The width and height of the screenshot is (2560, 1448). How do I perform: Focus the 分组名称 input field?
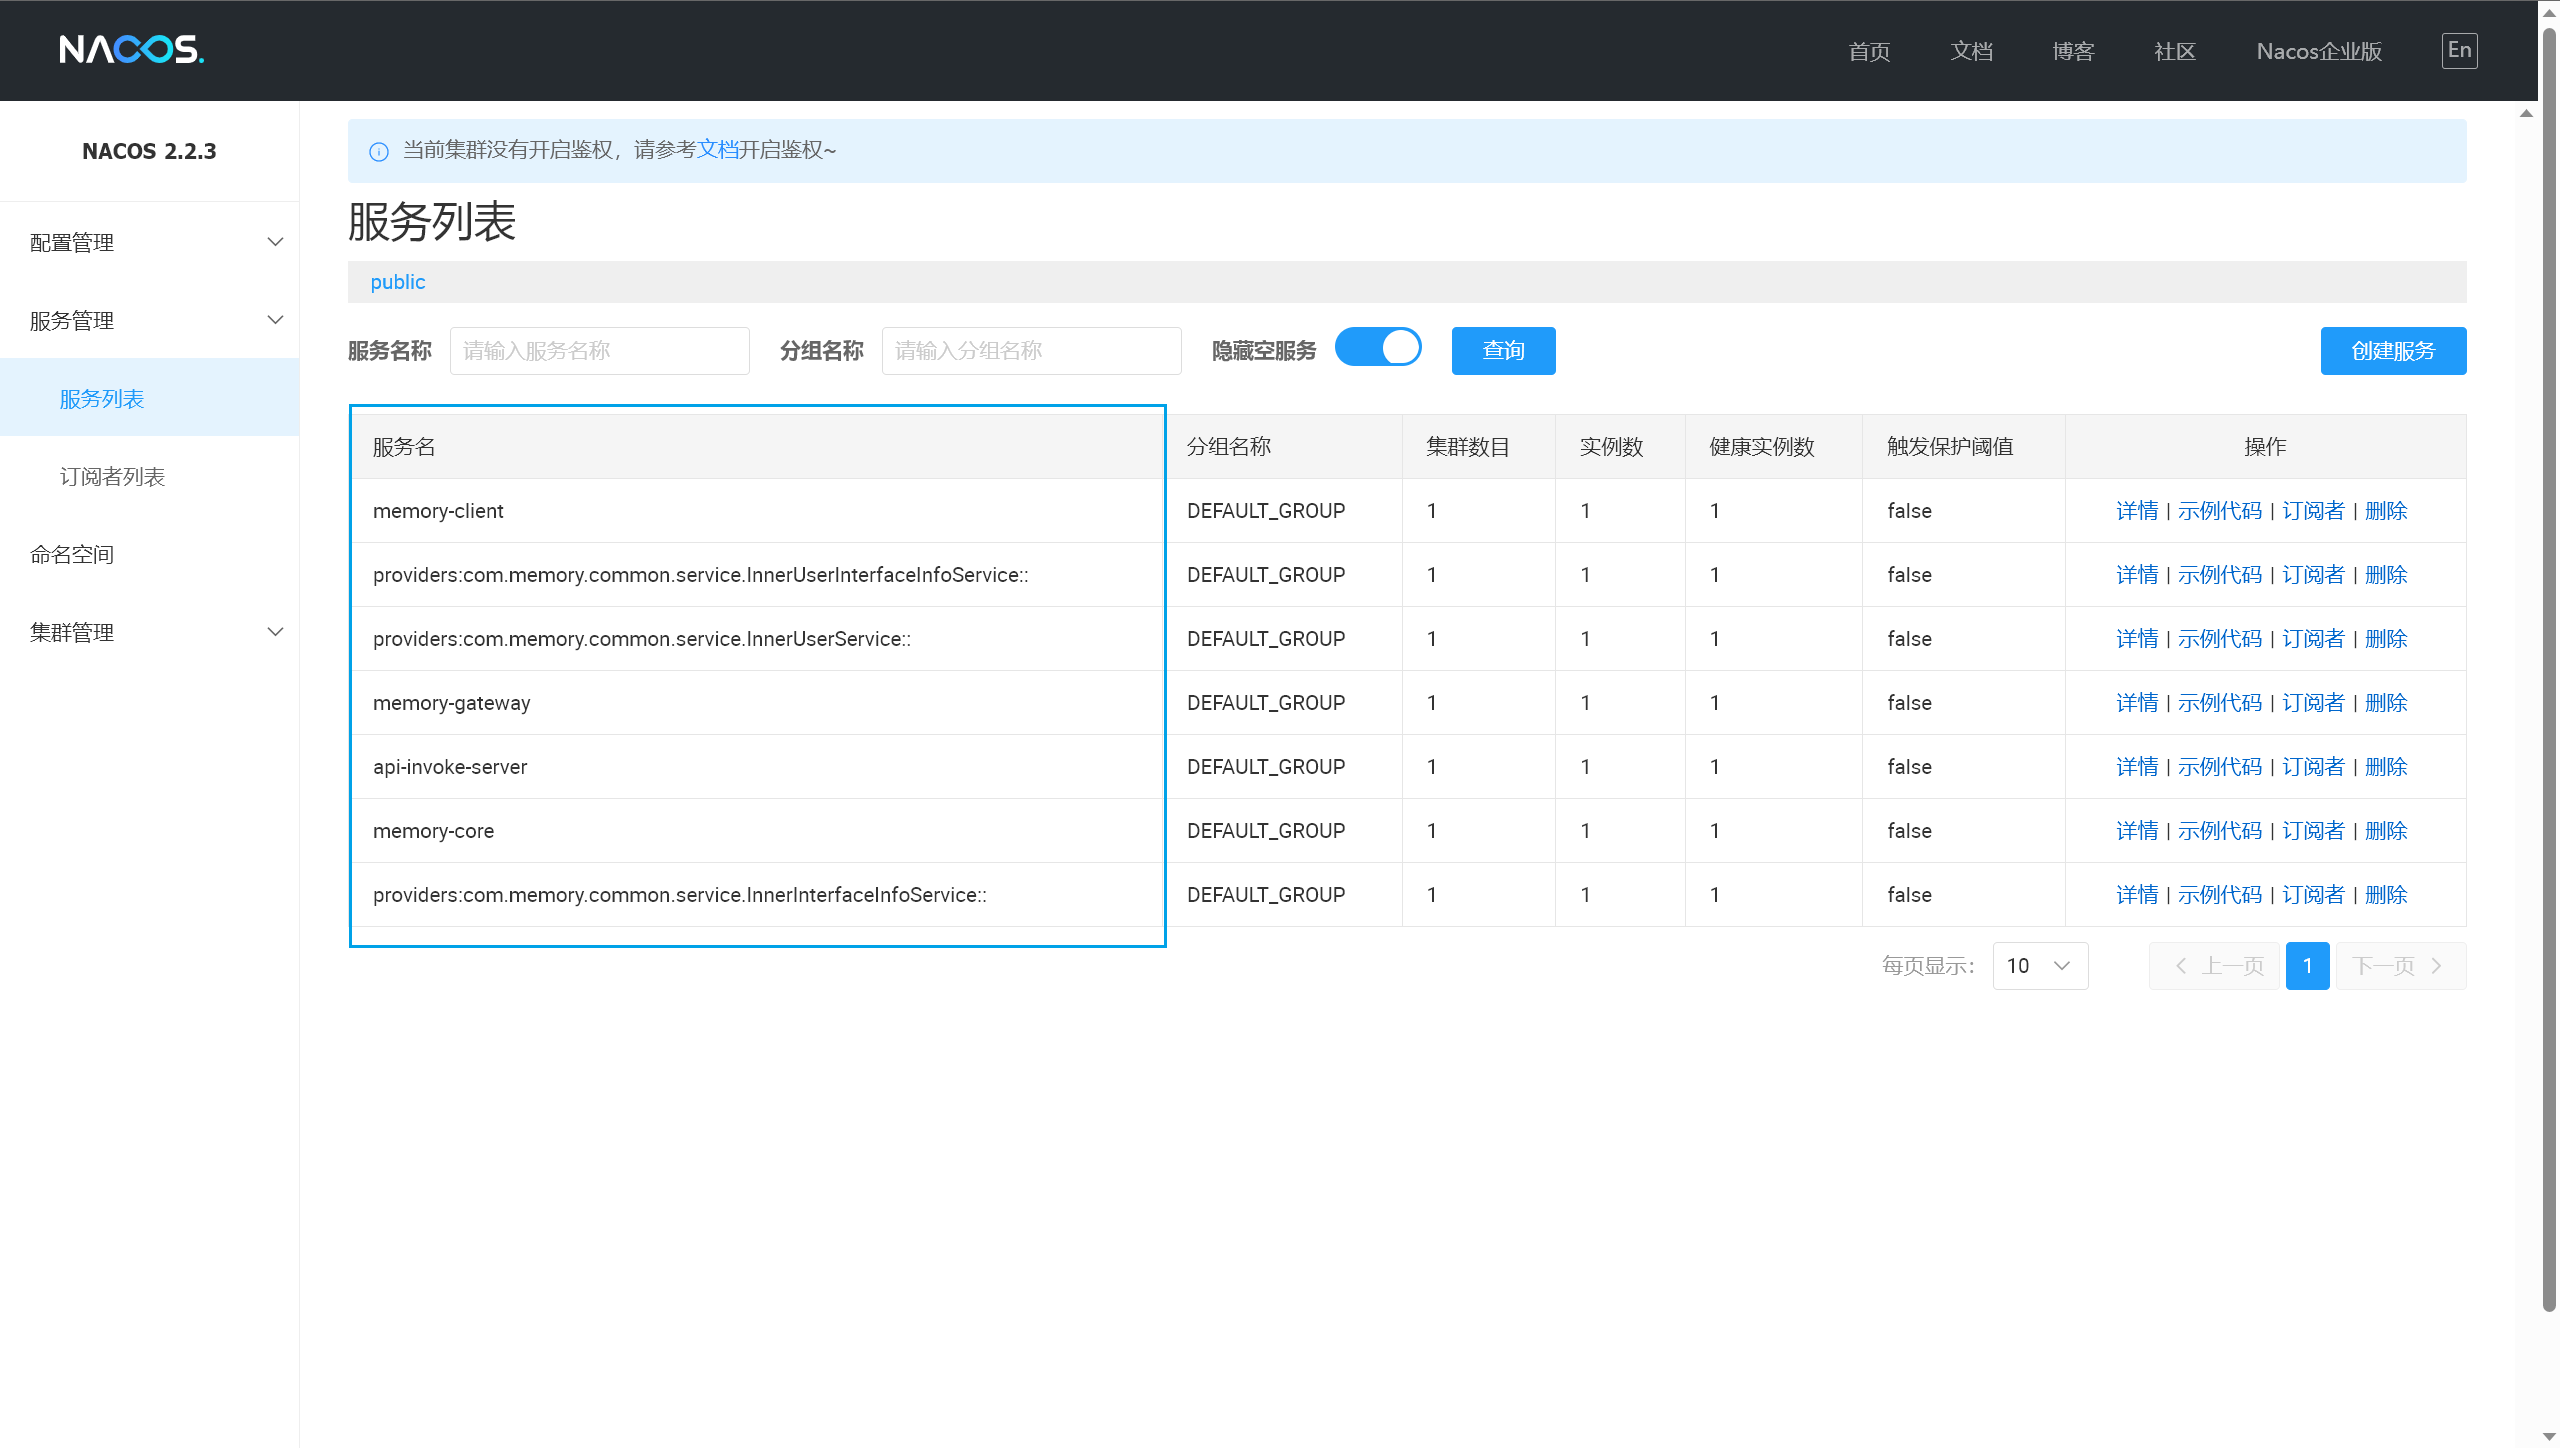coord(1031,351)
